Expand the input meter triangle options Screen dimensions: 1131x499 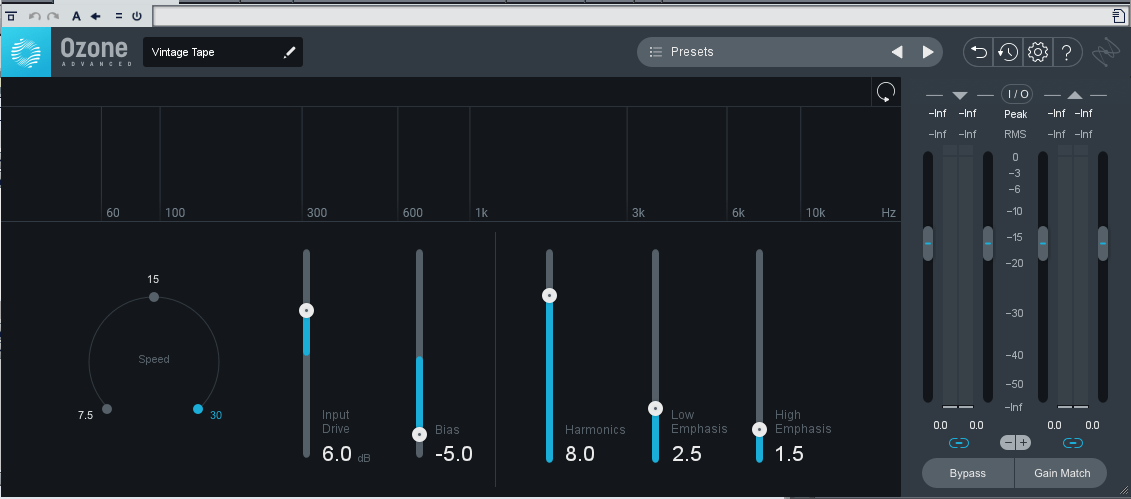click(960, 95)
